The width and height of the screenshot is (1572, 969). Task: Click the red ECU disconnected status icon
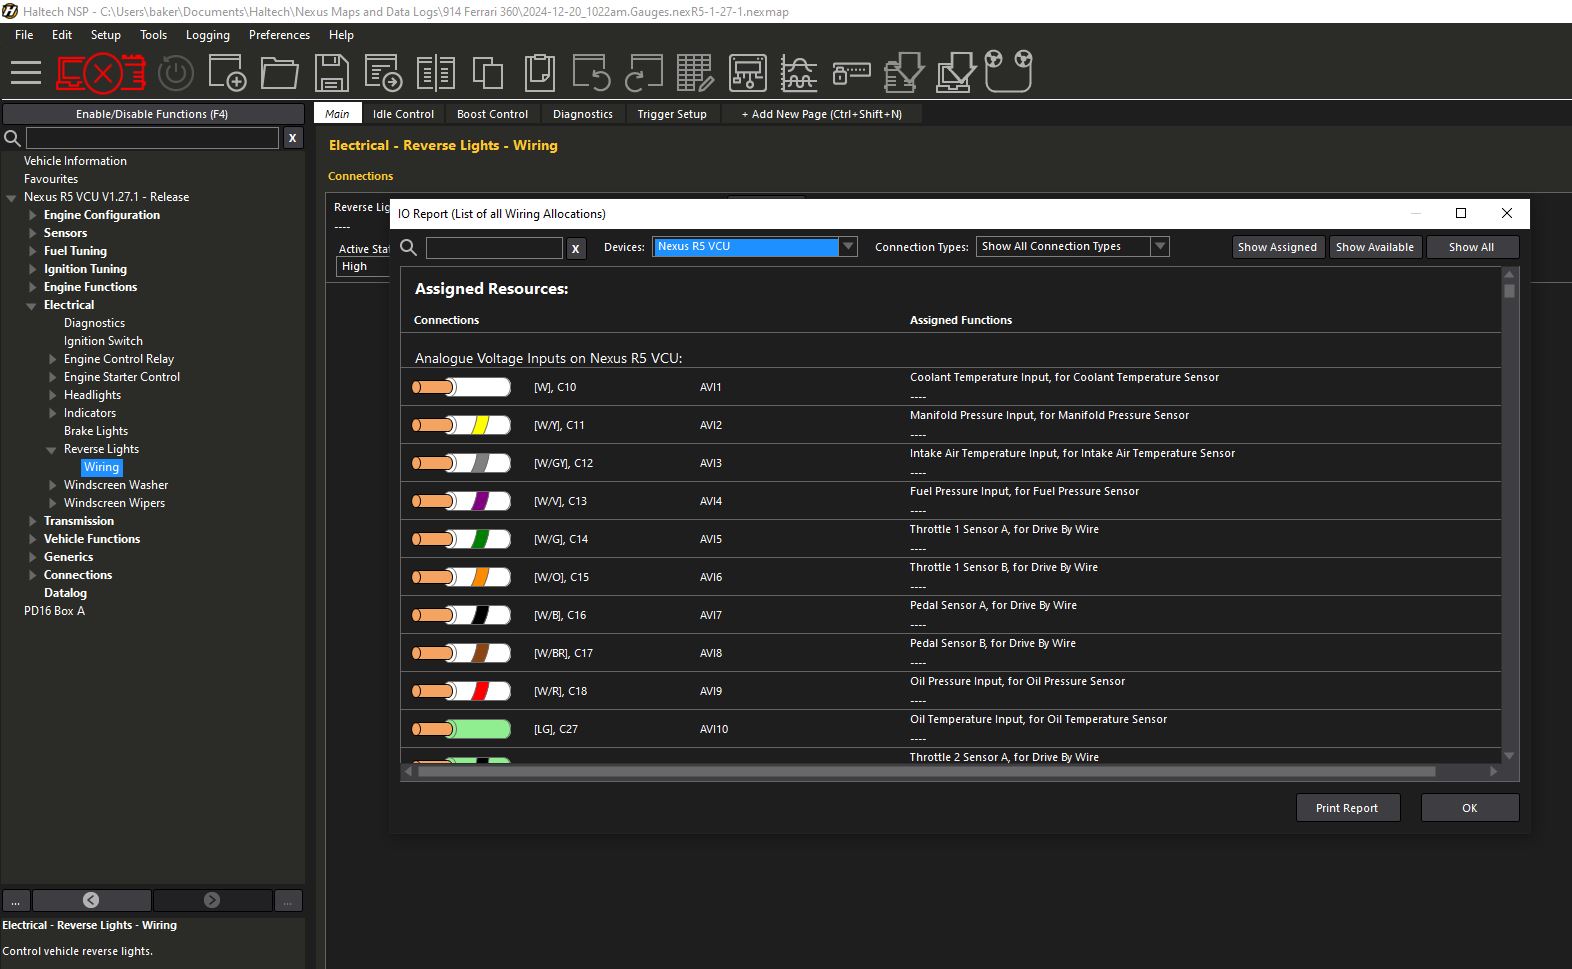point(100,73)
